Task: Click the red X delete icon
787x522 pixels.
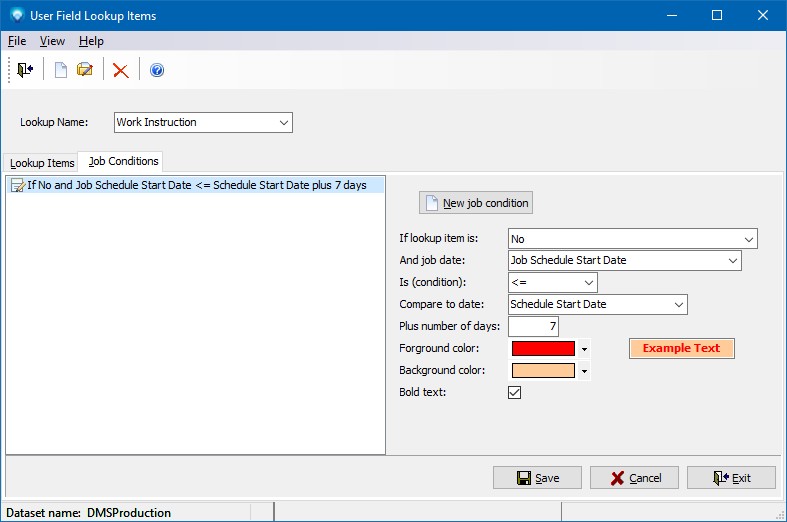Action: tap(121, 70)
